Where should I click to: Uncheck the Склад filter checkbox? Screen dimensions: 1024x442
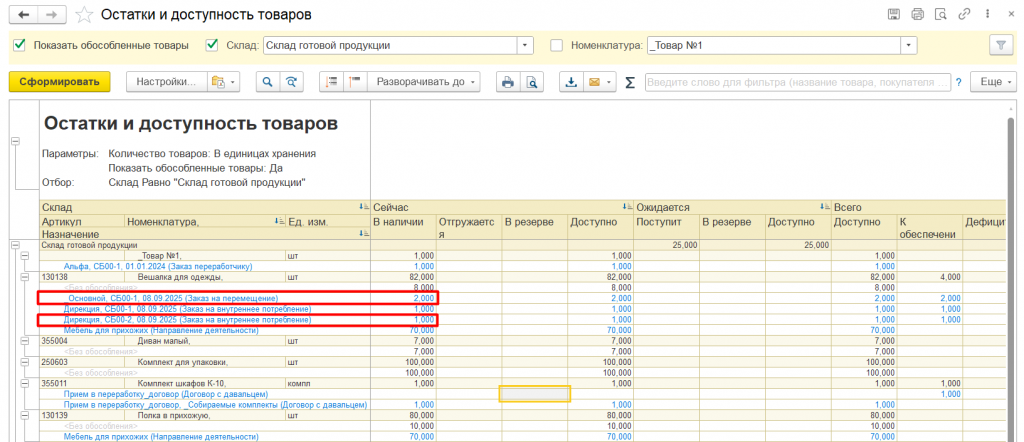[212, 45]
